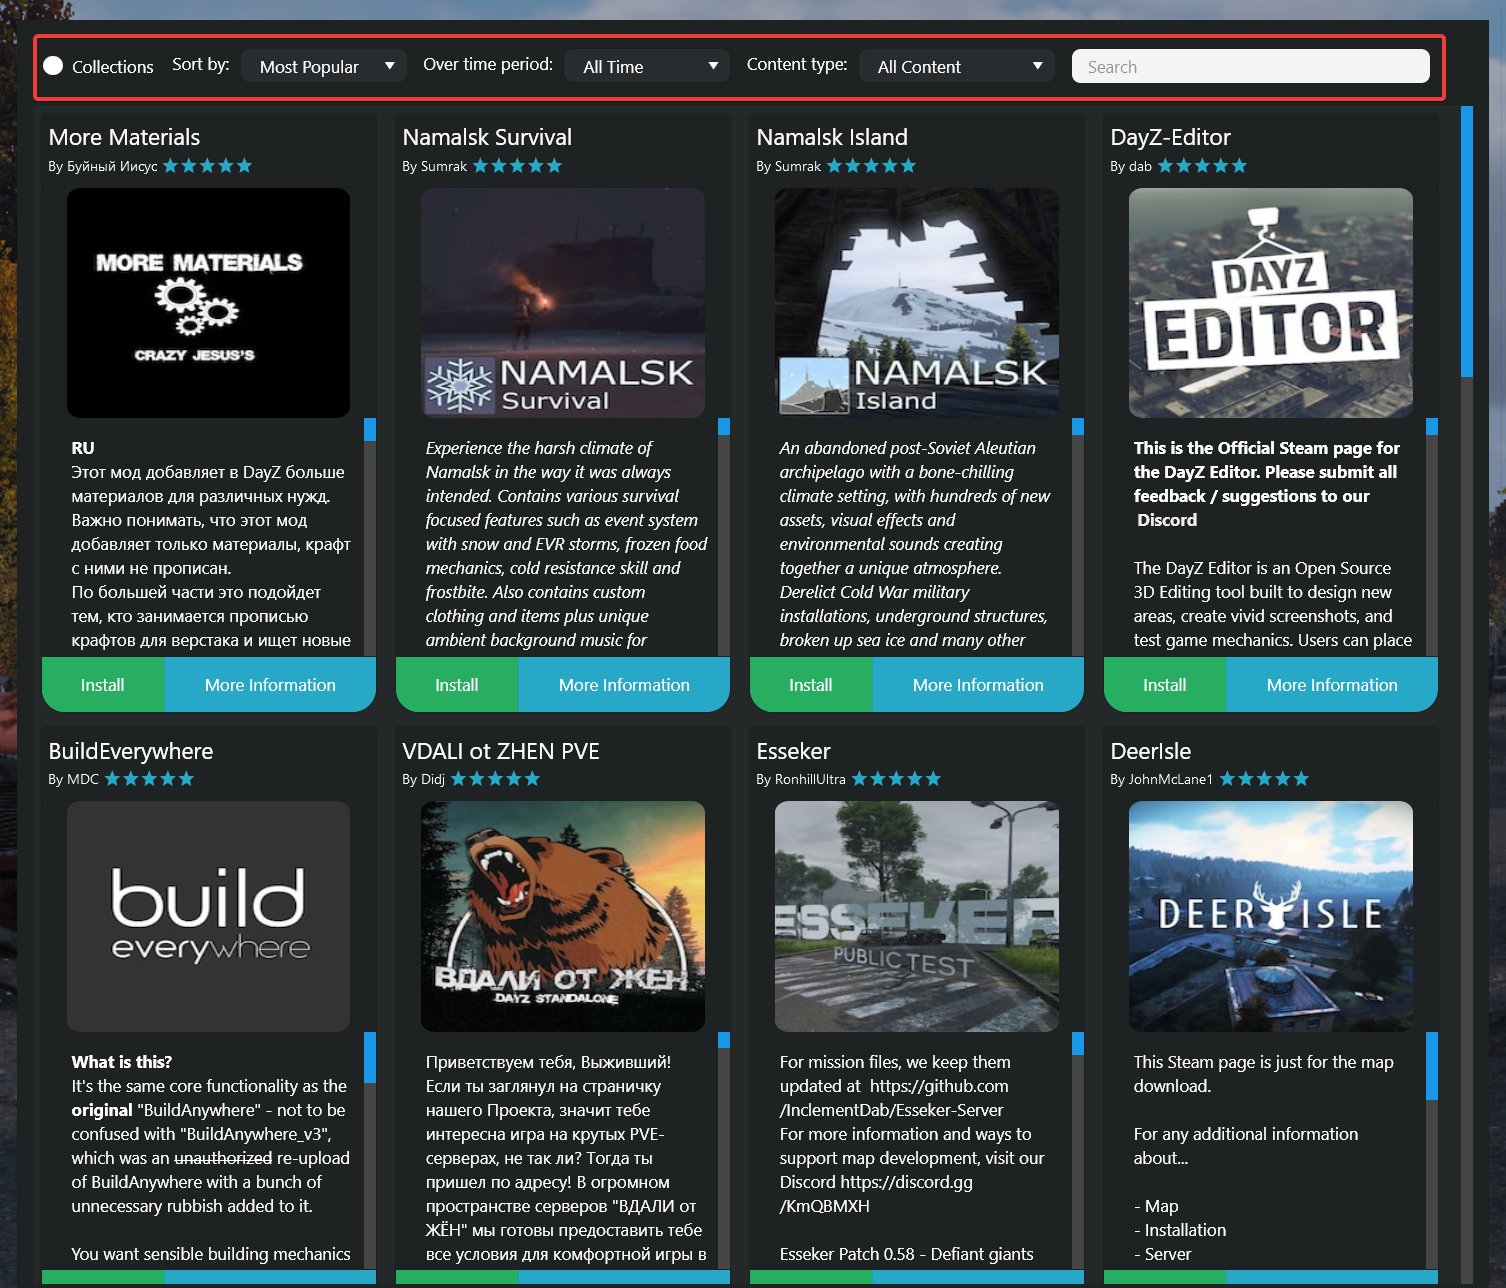This screenshot has width=1506, height=1288.
Task: Open the BuildEverywhere logo thumbnail
Action: click(x=208, y=916)
